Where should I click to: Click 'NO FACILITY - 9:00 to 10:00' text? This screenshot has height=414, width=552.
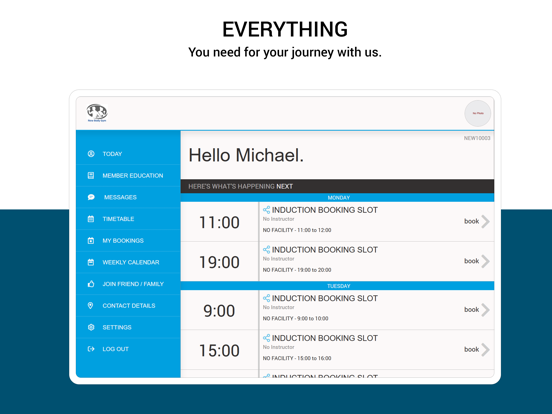295,319
